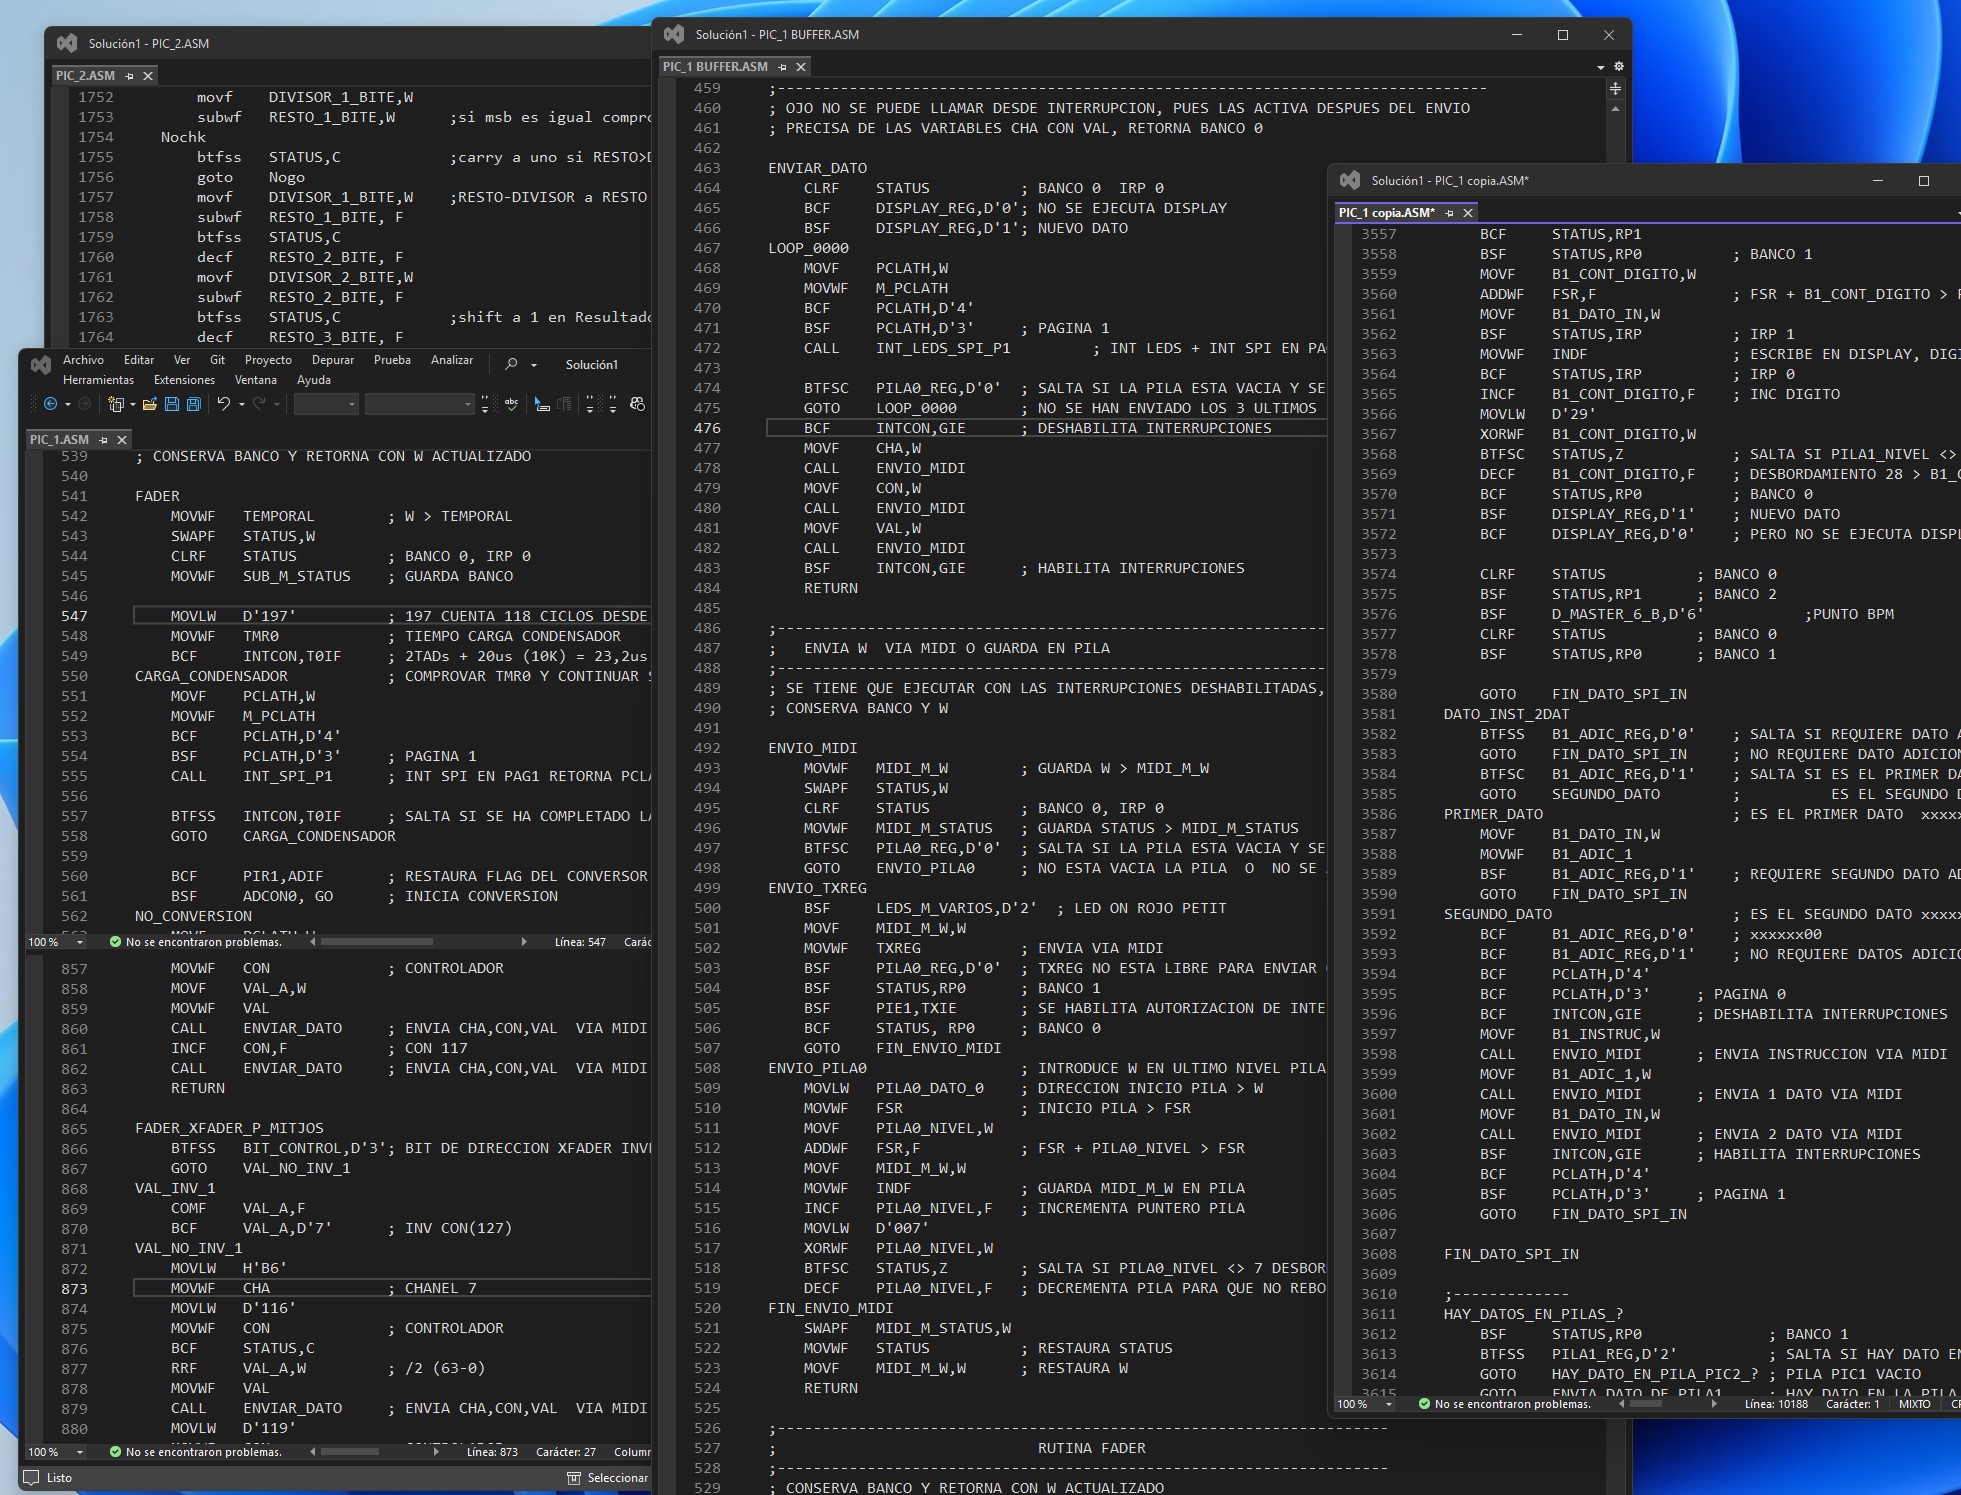Click the select element cursor icon
Screen dimensions: 1961x1495
(542, 404)
